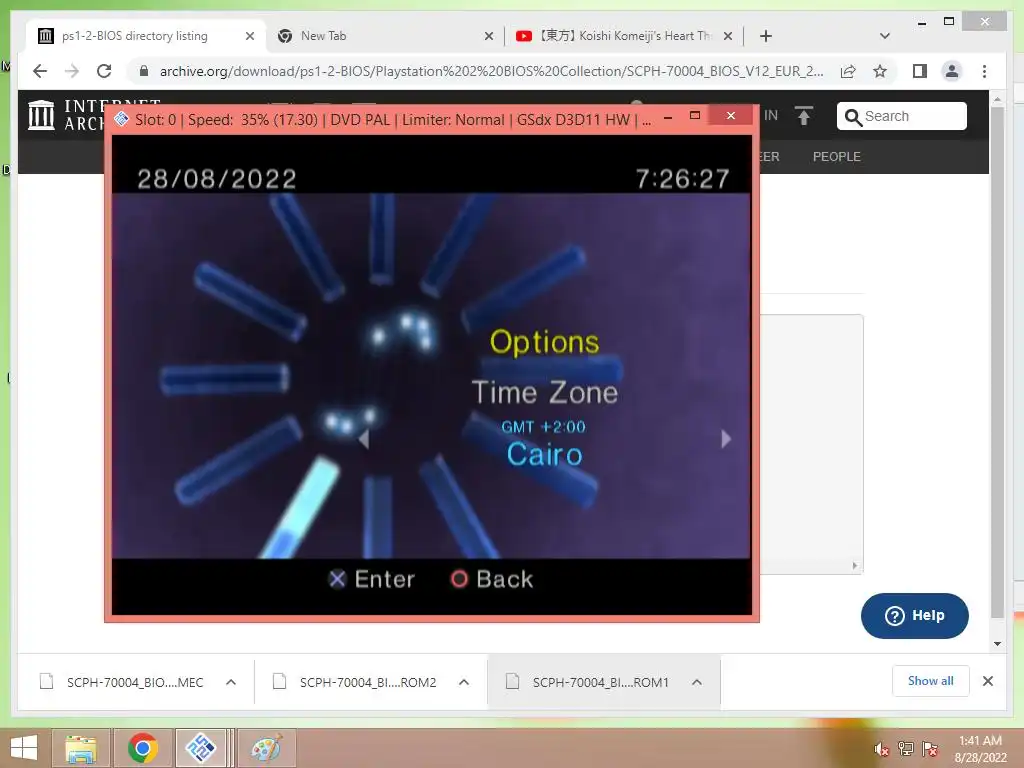Reload the archive.org page
The height and width of the screenshot is (768, 1024).
coord(104,71)
